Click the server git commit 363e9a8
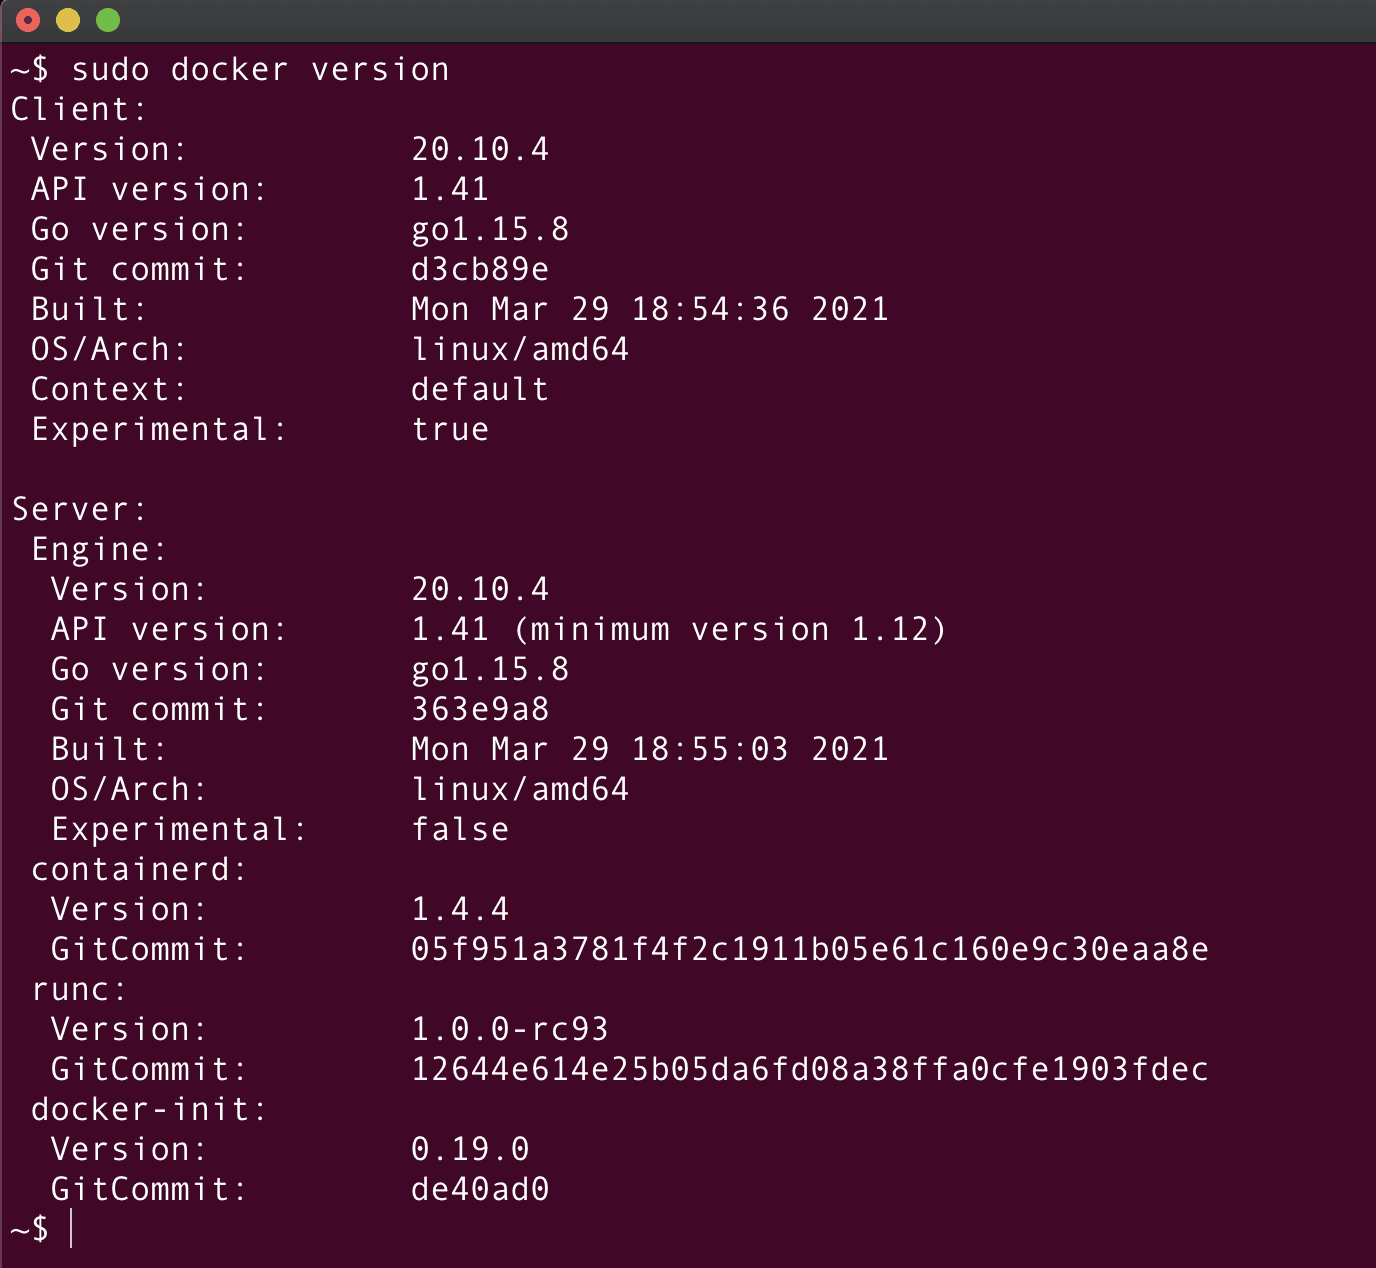The height and width of the screenshot is (1268, 1376). 480,709
